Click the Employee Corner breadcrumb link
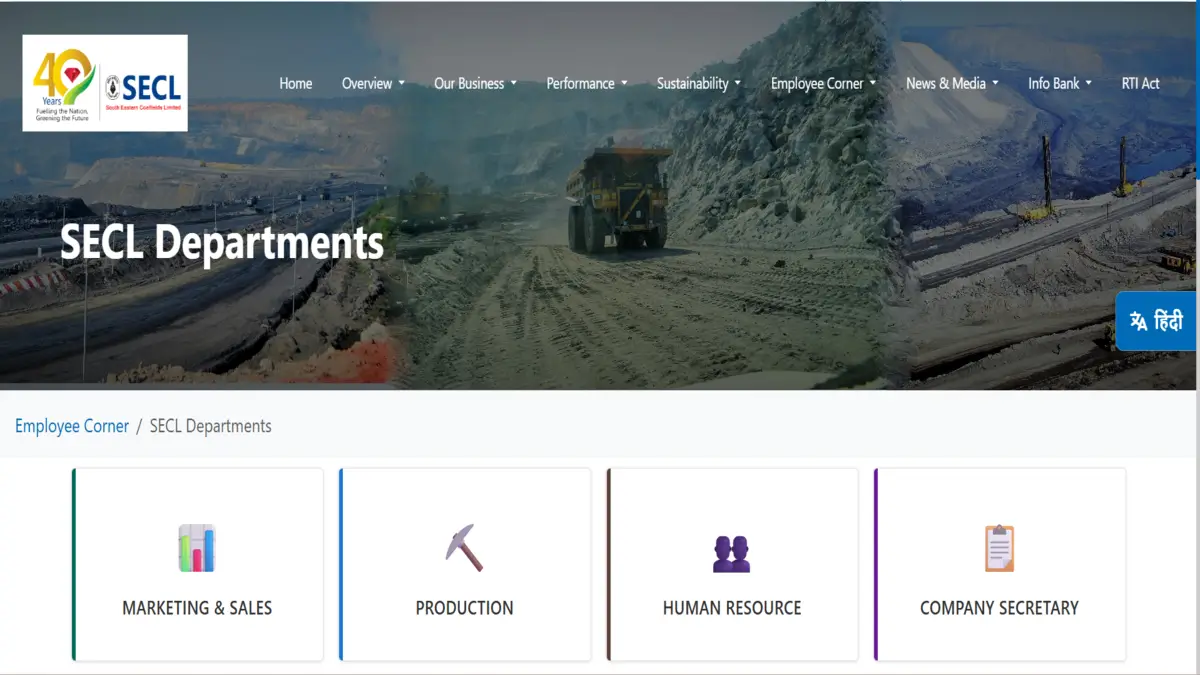Viewport: 1200px width, 675px height. click(72, 426)
